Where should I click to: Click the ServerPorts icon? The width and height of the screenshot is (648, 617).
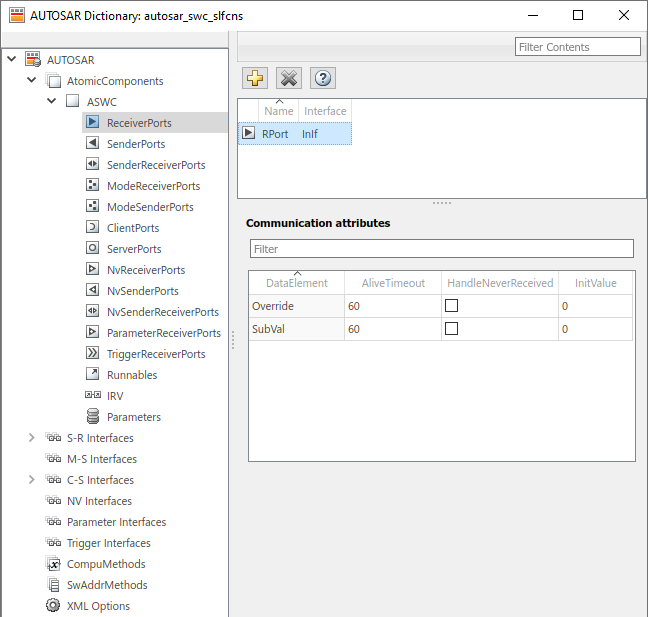tap(93, 248)
